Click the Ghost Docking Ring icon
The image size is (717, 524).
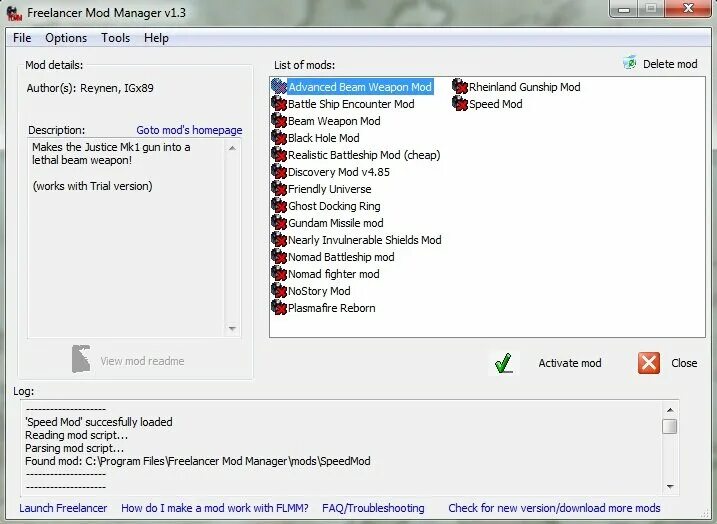(279, 205)
